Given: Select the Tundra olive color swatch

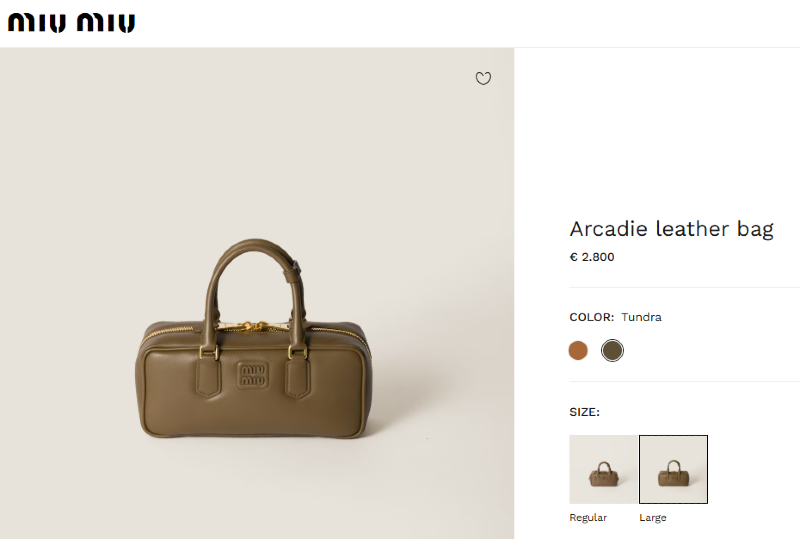Looking at the screenshot, I should [612, 351].
